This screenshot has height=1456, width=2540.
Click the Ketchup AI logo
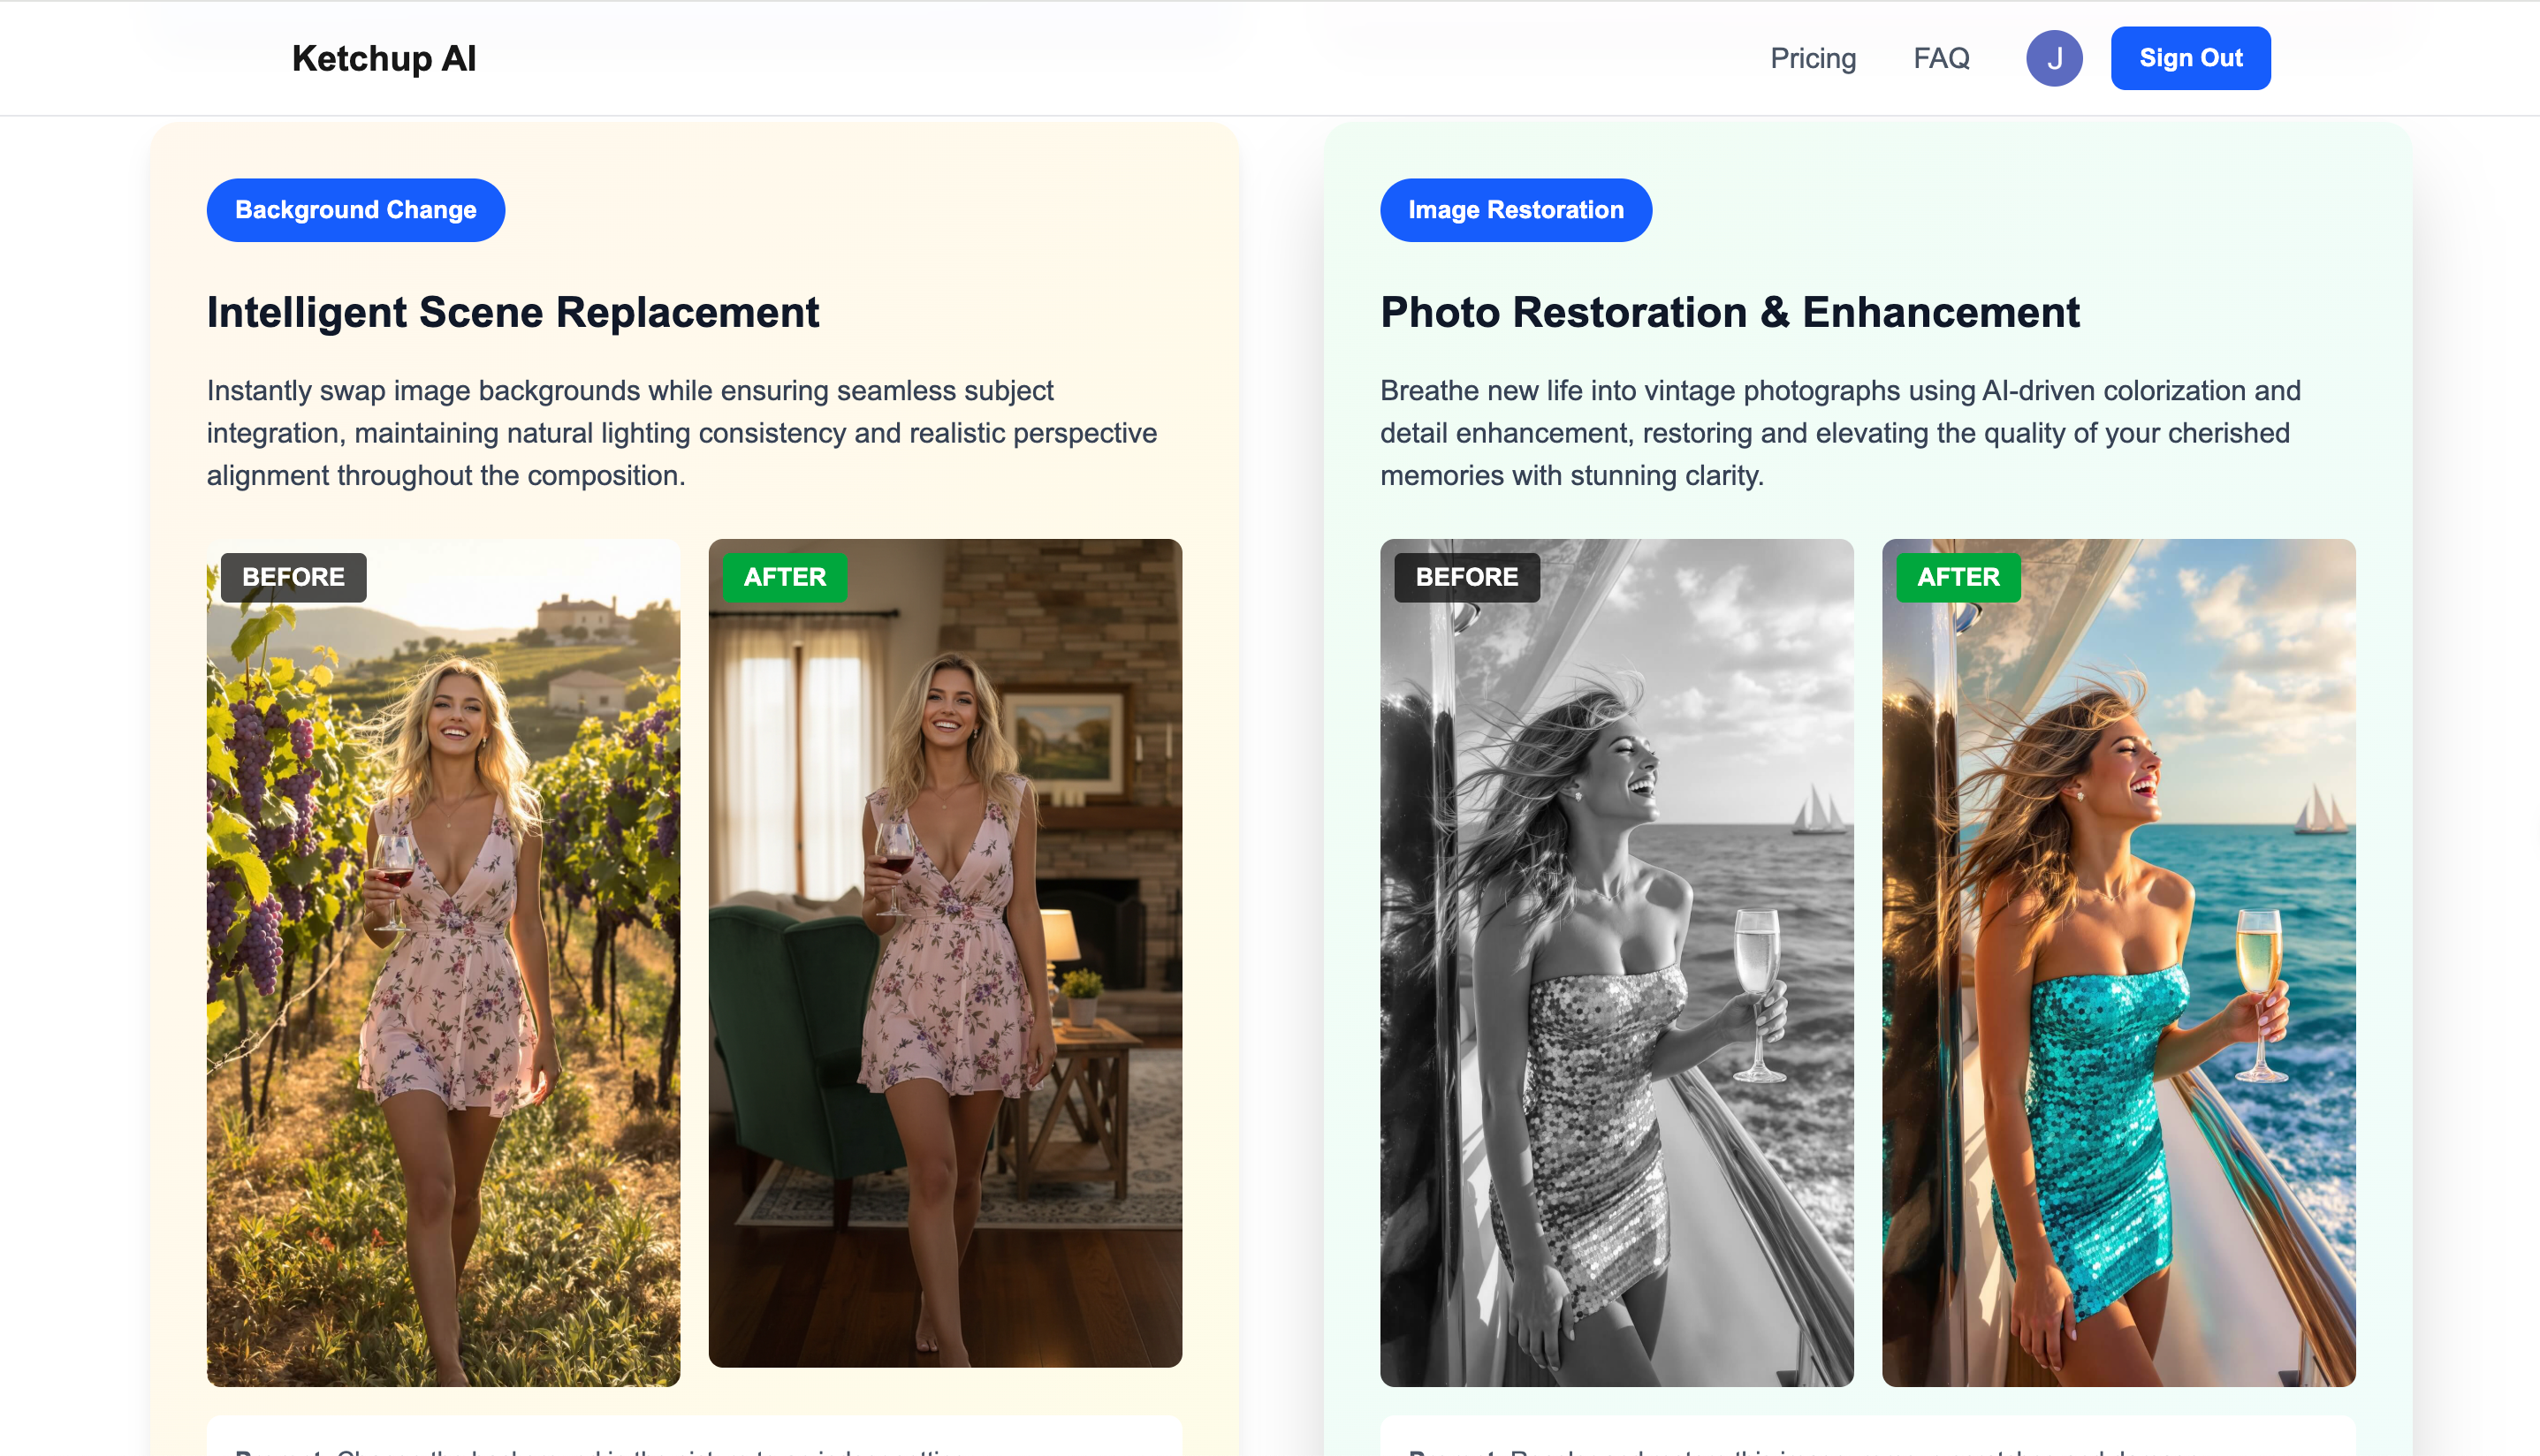(383, 58)
